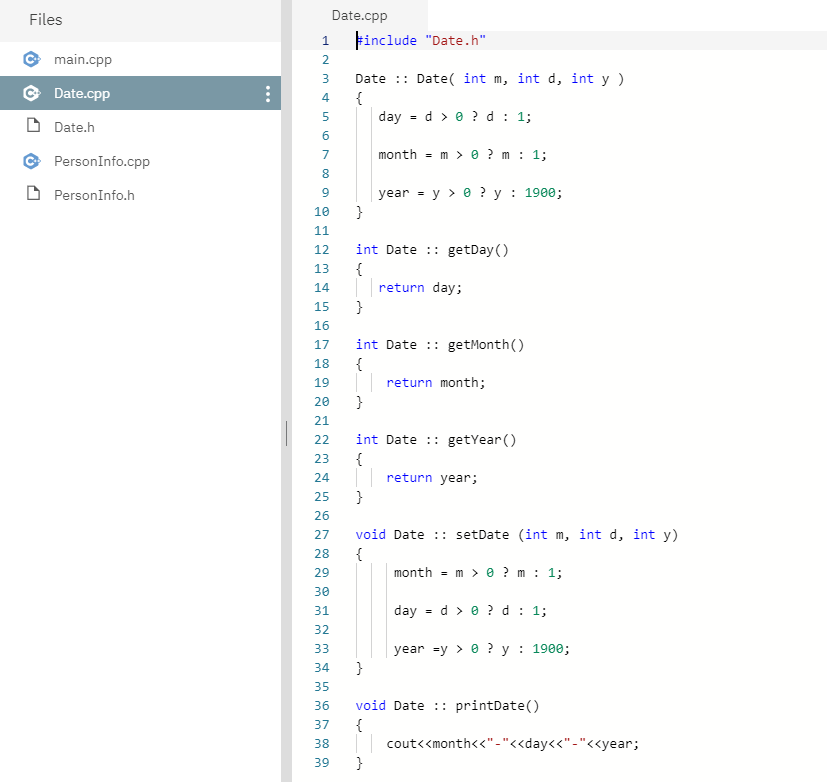Click line number 1 in the gutter
827x782 pixels.
[x=325, y=41]
